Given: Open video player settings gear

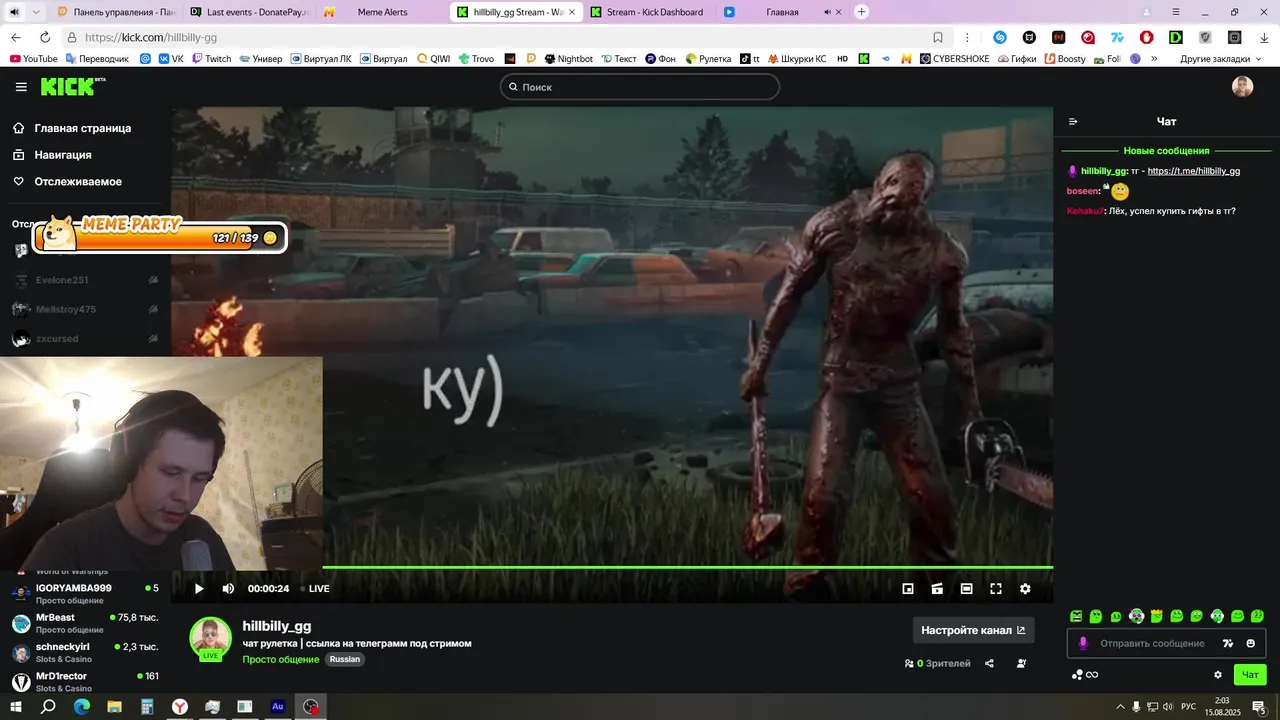Looking at the screenshot, I should 1025,589.
